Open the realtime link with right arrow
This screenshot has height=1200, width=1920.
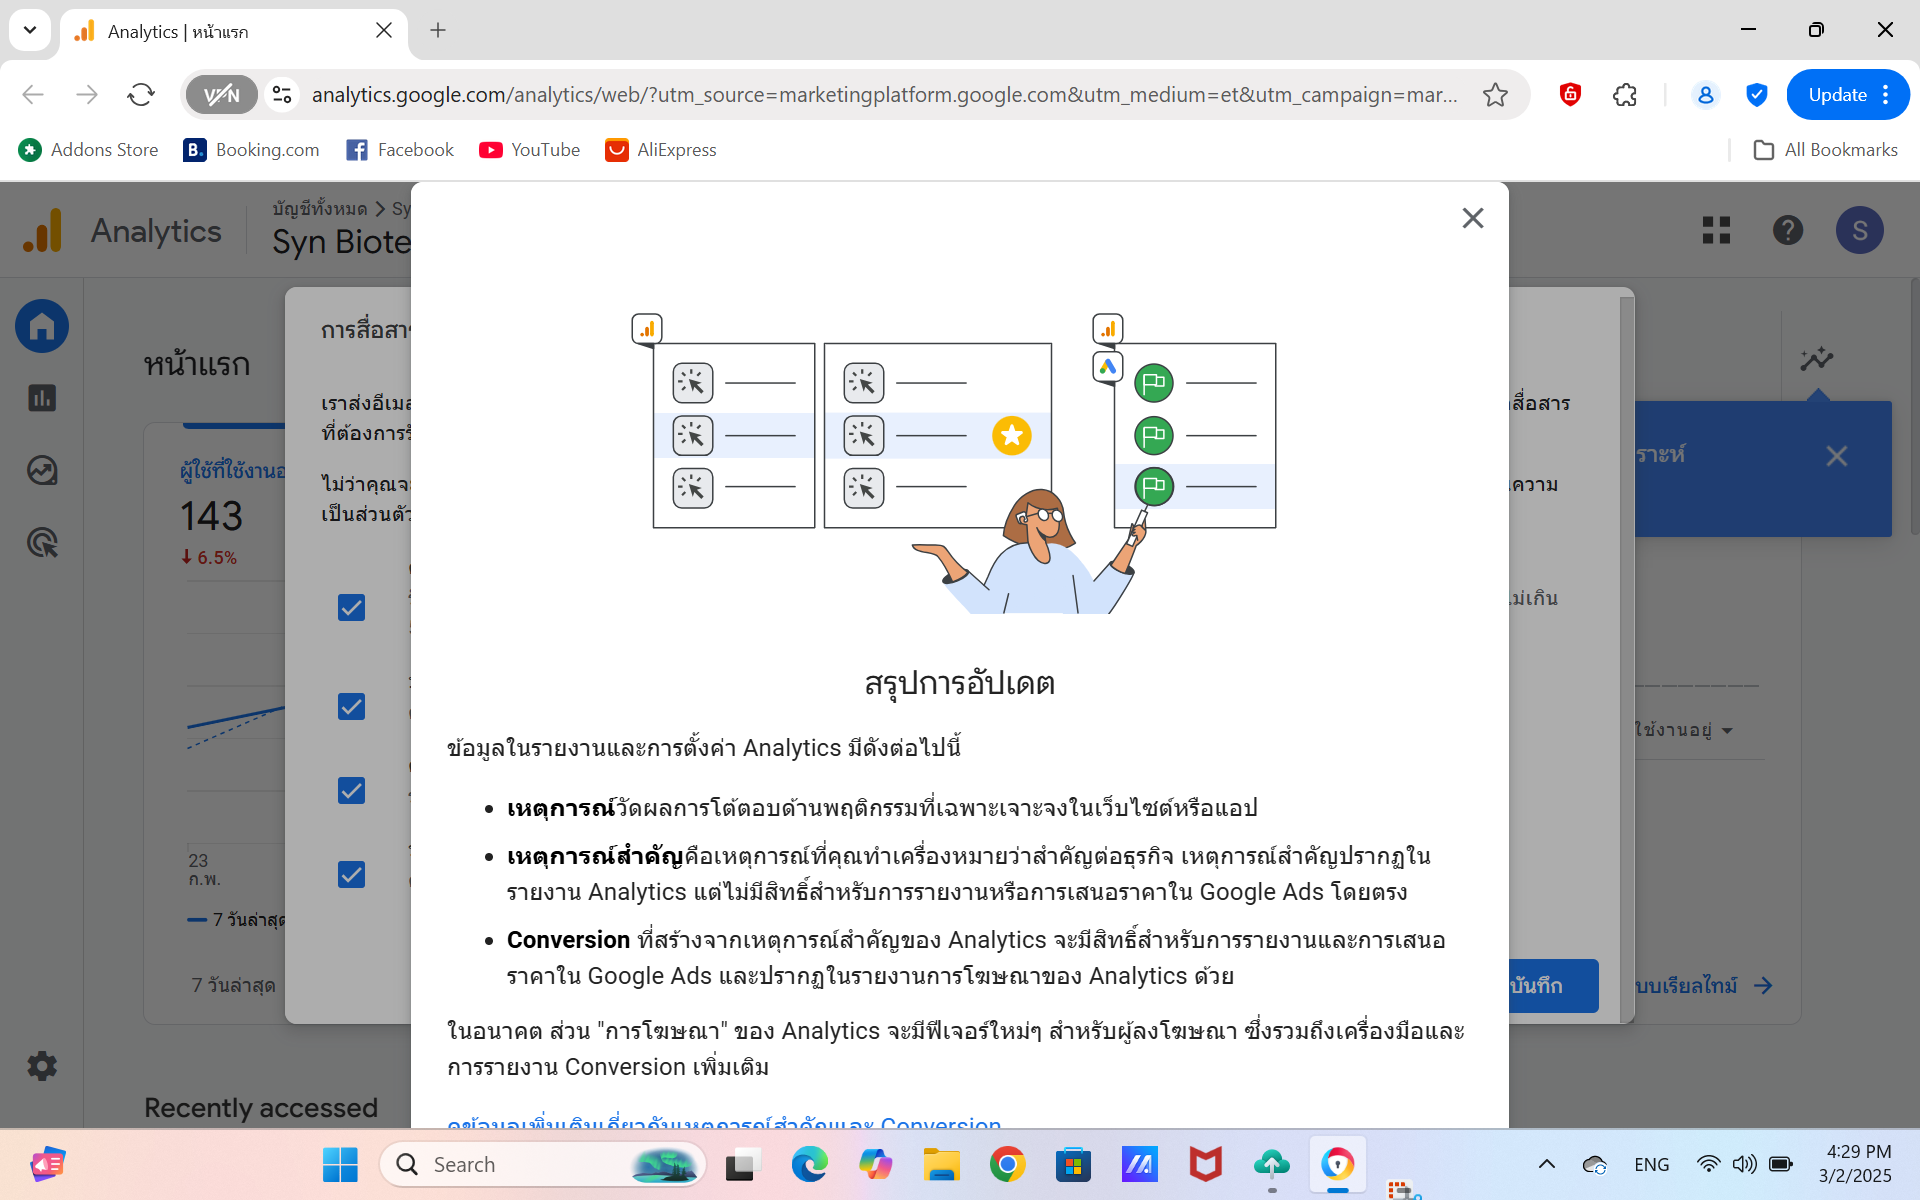[1705, 986]
